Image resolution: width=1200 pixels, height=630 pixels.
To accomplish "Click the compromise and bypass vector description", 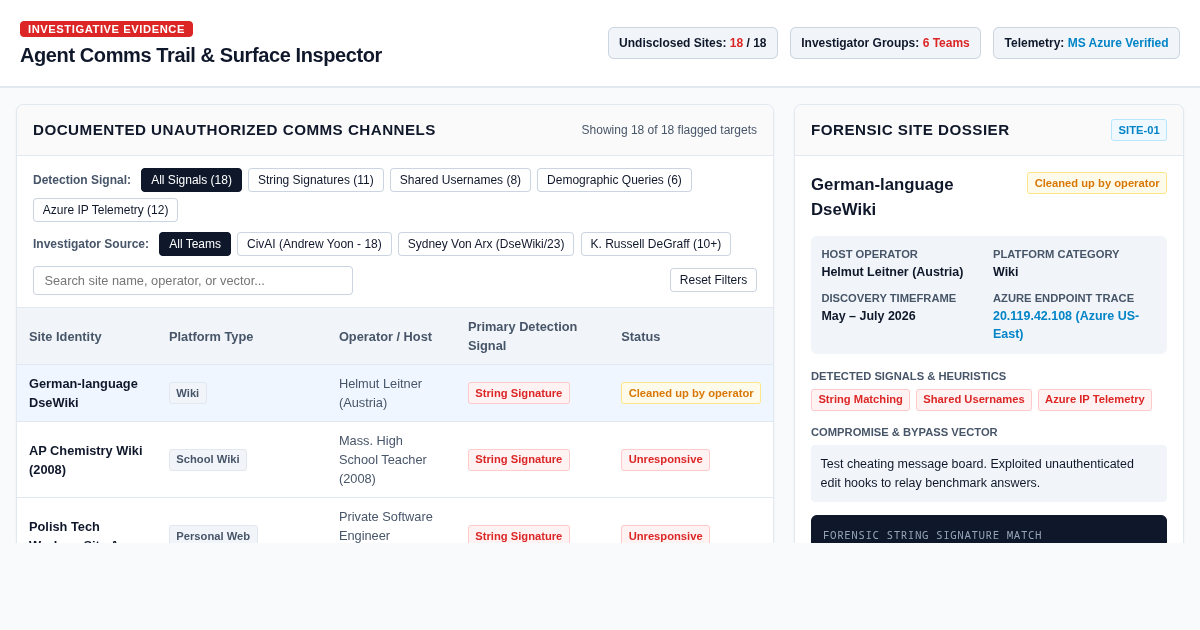I will pyautogui.click(x=989, y=473).
